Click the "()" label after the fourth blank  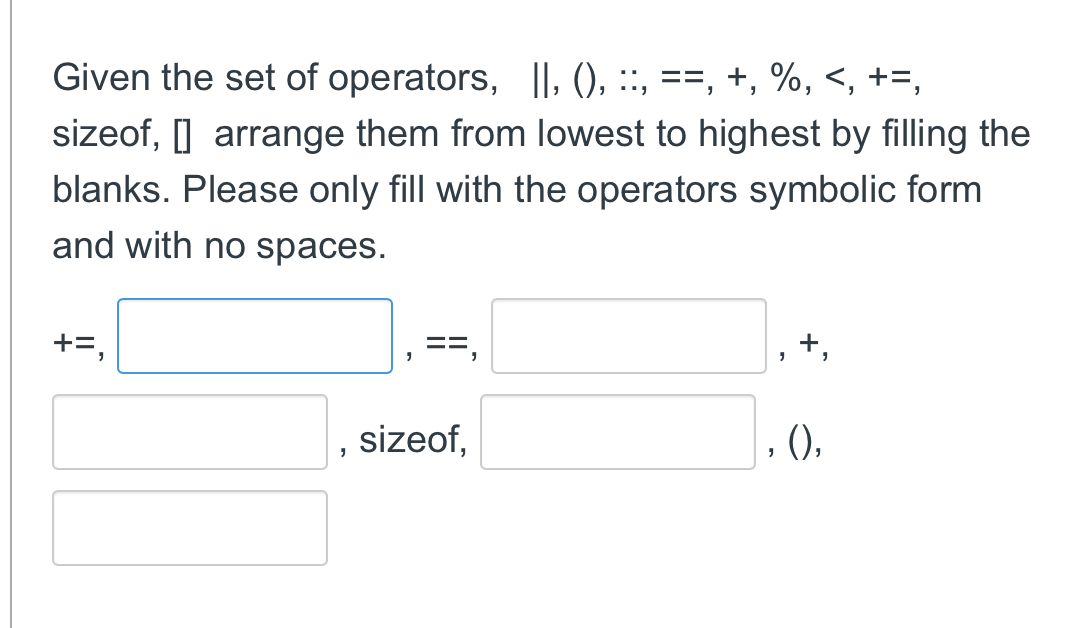click(800, 441)
